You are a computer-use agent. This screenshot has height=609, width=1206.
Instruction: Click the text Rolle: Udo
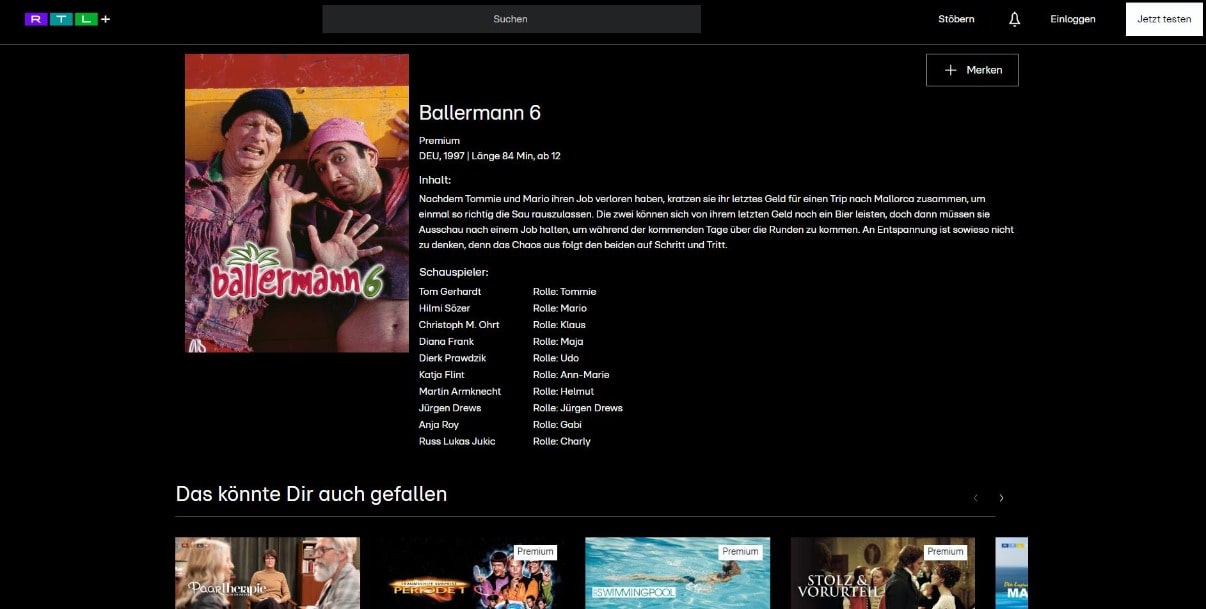tap(556, 358)
